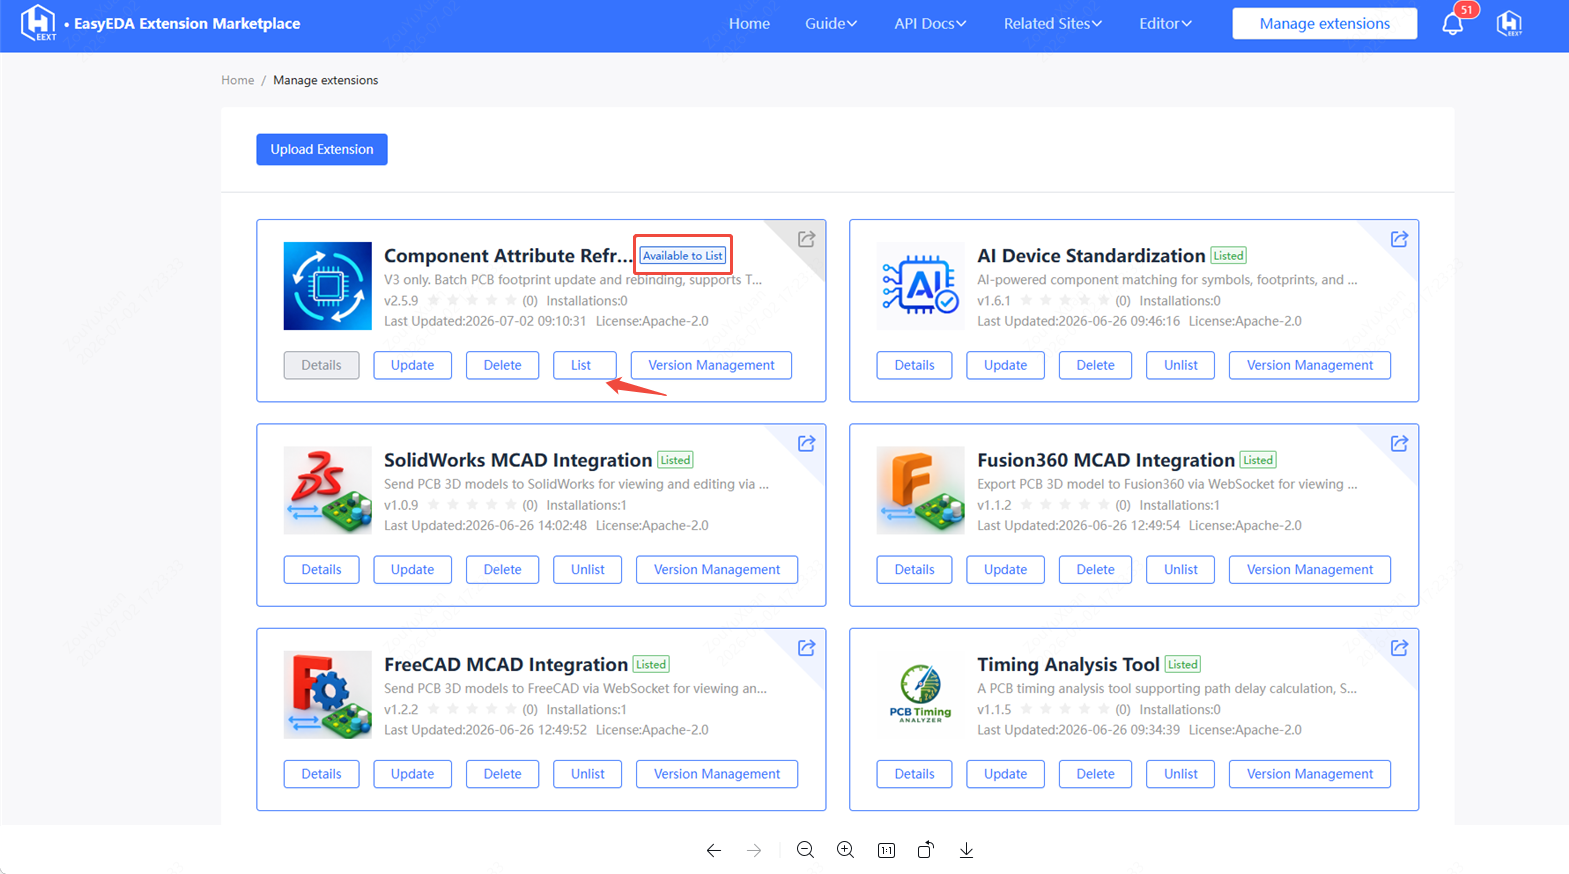Open share icon on SolidWorks MCAD Integration card
This screenshot has width=1569, height=874.
(x=806, y=443)
